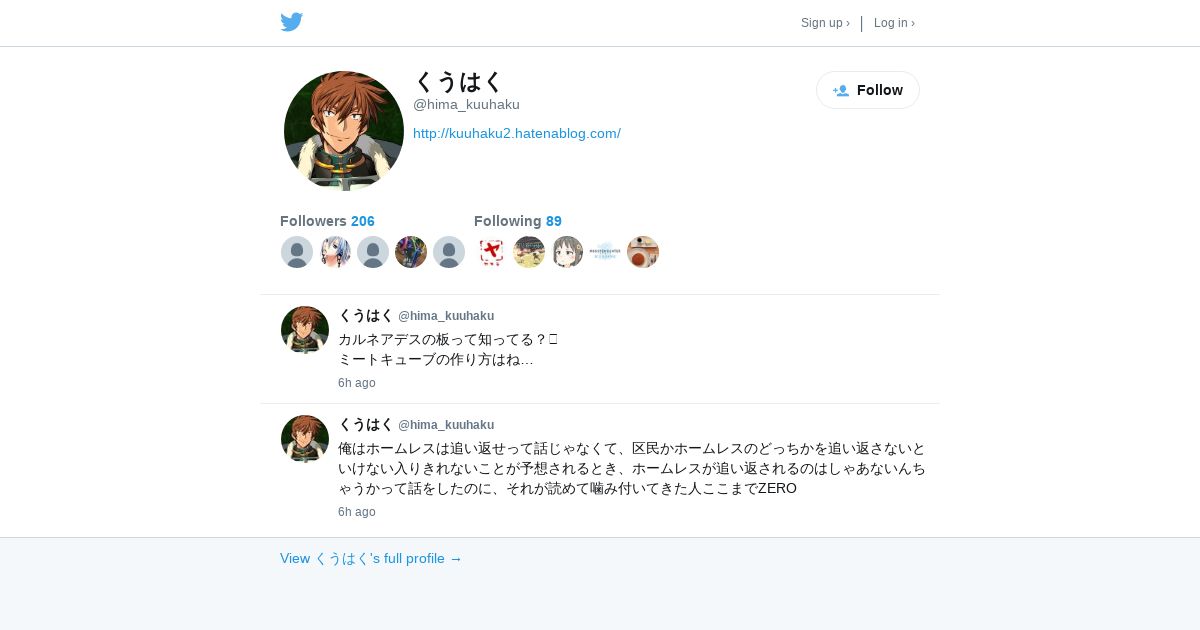Viewport: 1200px width, 630px height.
Task: Open the red-figure following avatar
Action: [491, 252]
